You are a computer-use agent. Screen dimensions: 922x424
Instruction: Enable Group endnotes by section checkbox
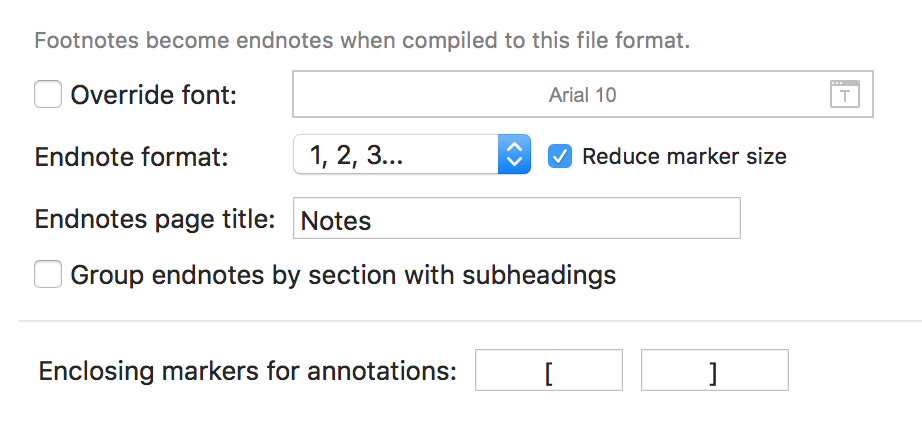[48, 274]
